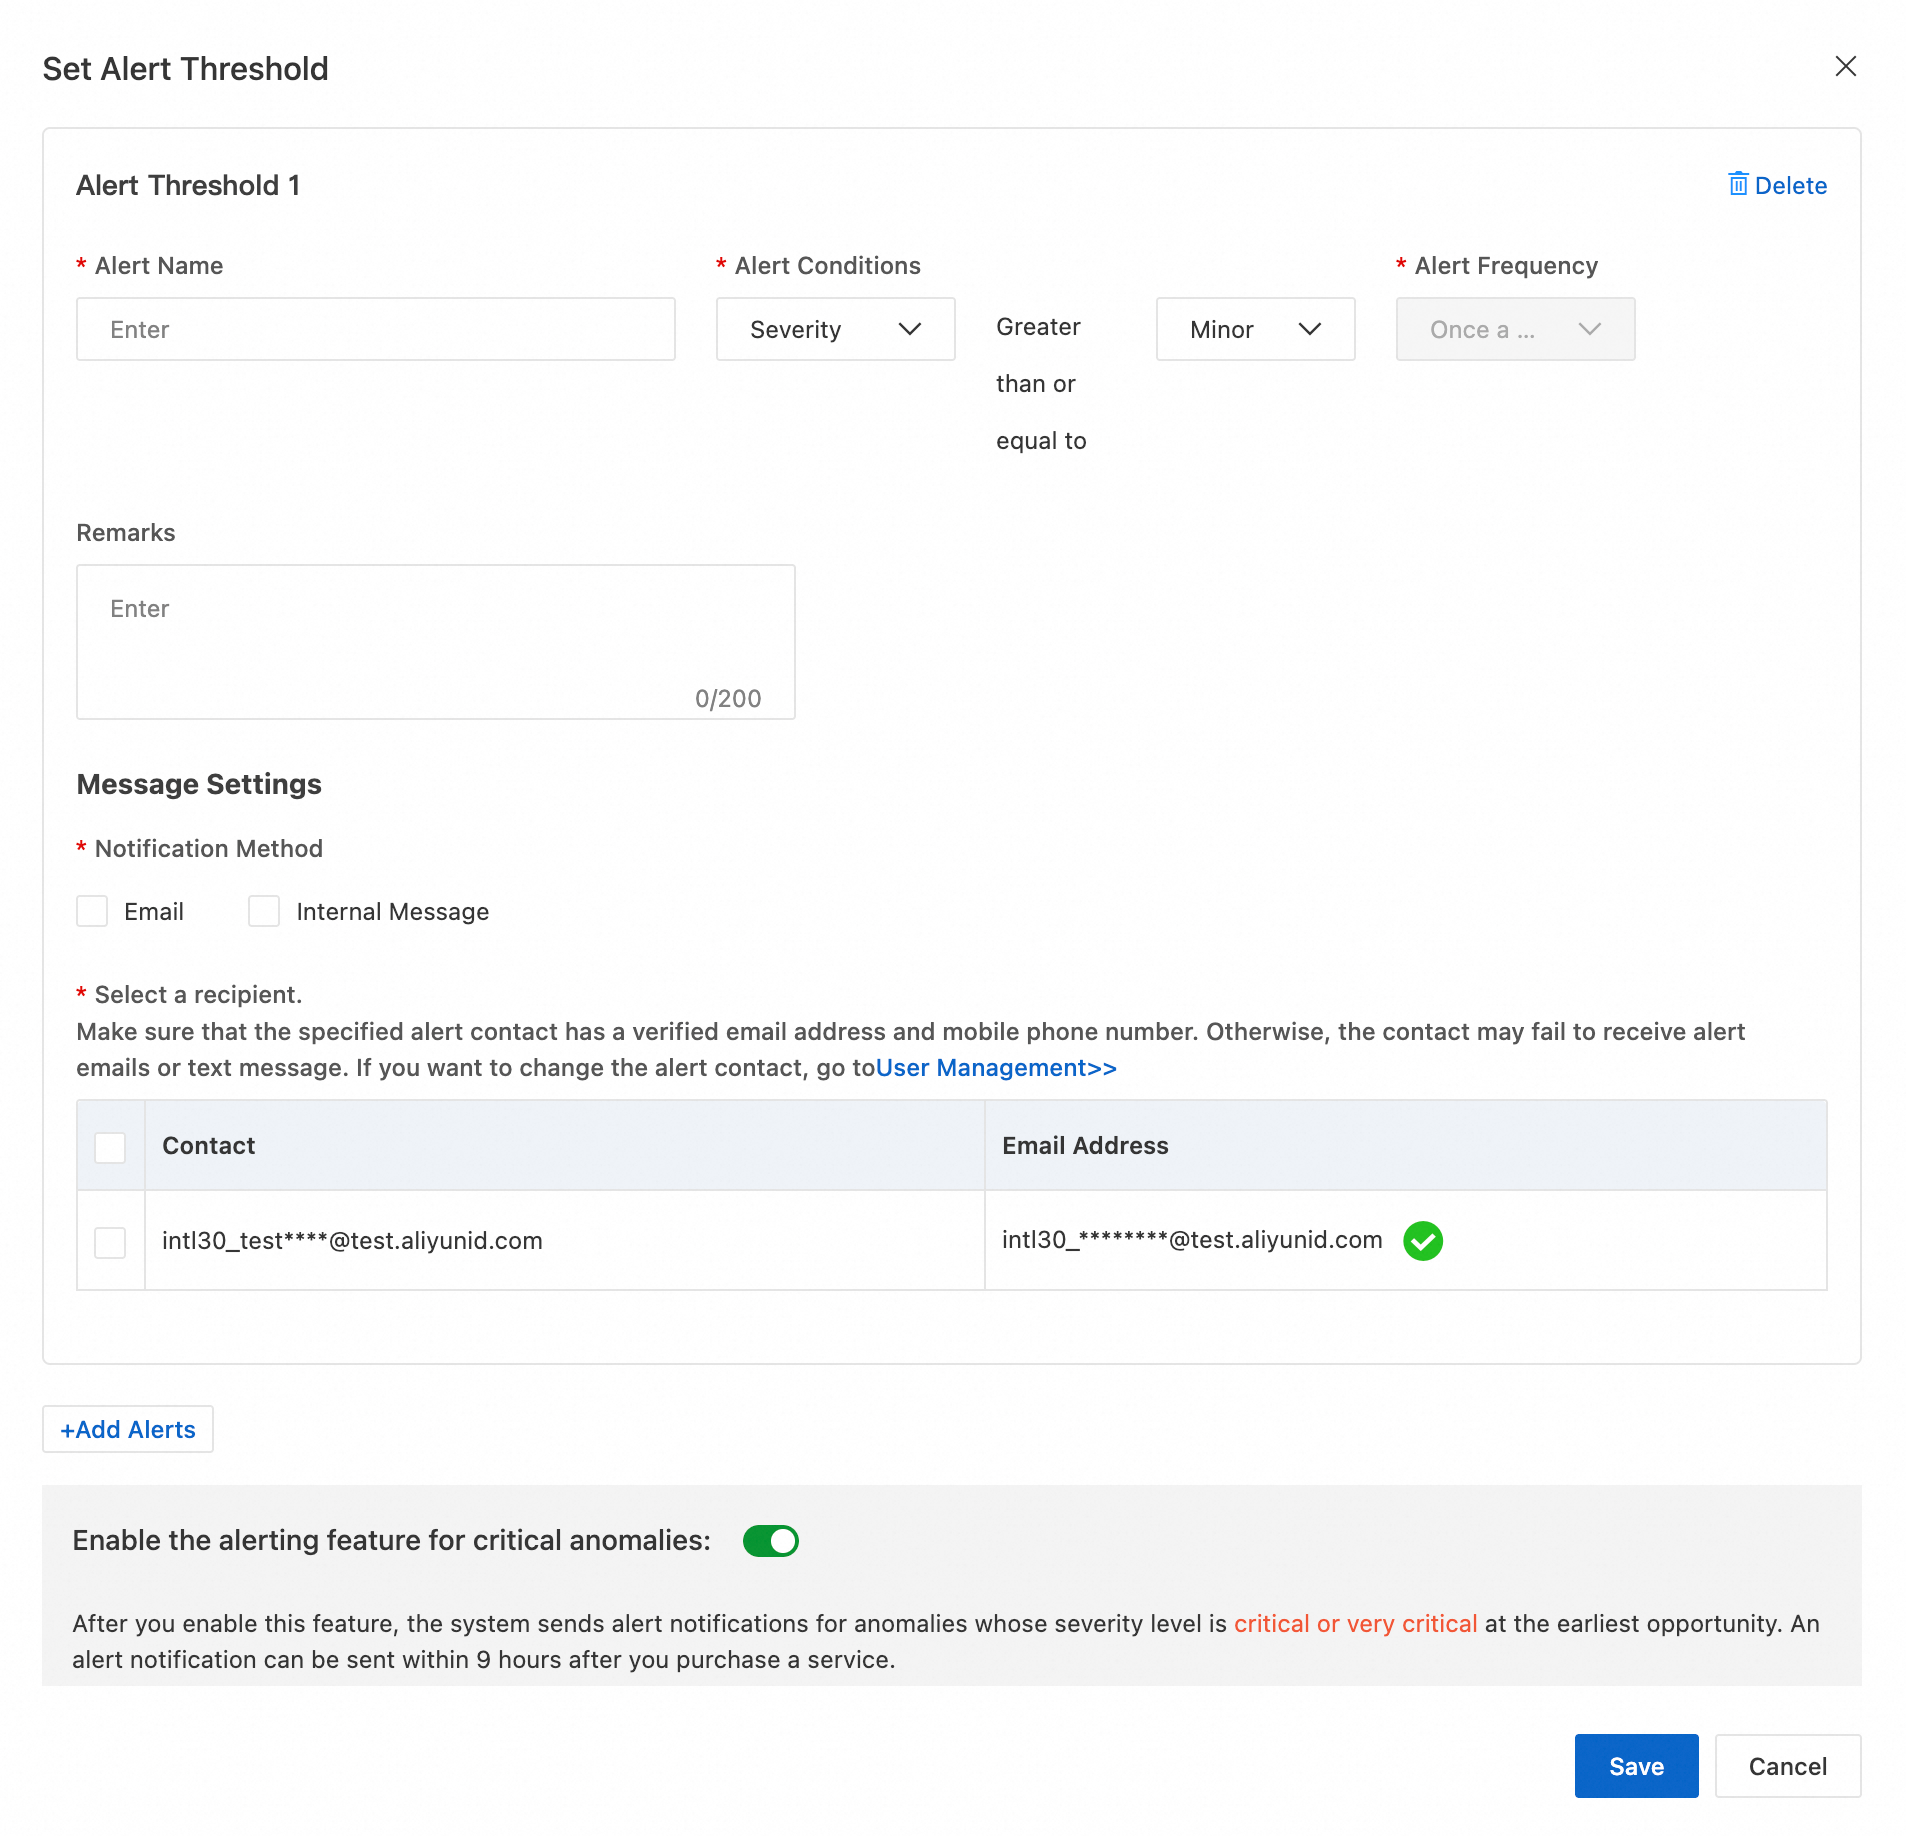
Task: Click the Alert Name input field
Action: coord(376,329)
